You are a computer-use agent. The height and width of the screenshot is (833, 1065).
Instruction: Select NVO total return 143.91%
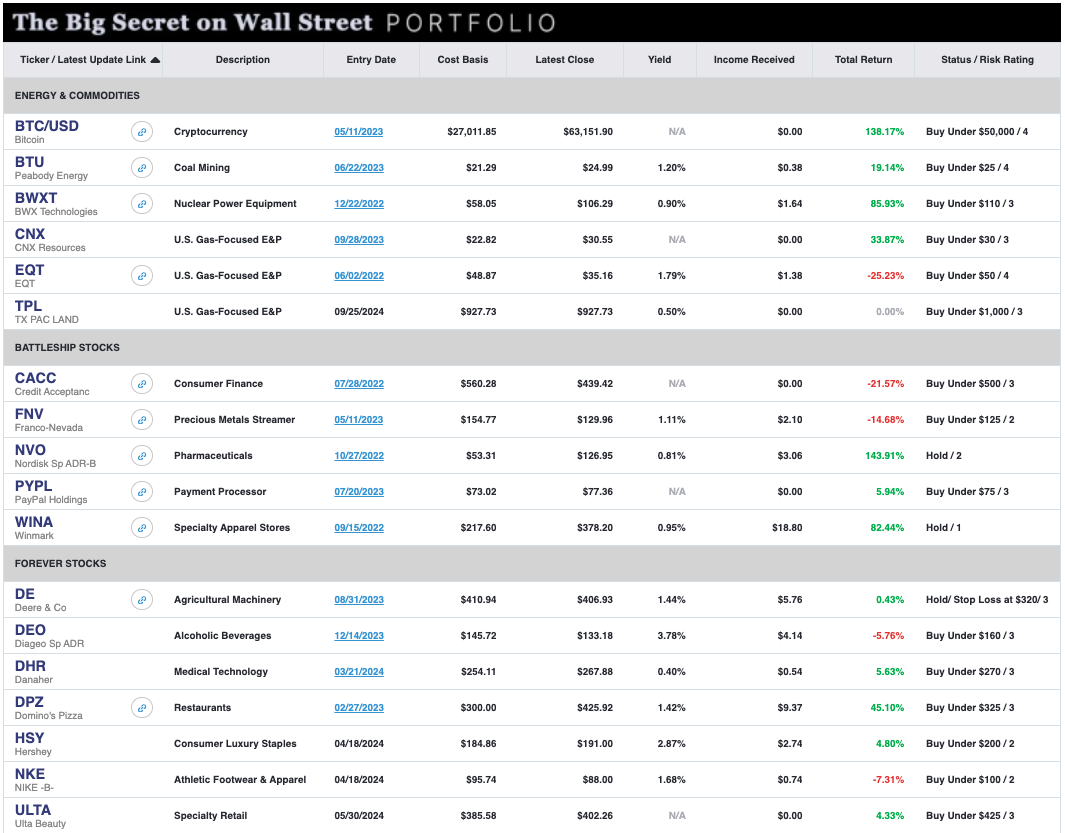tap(884, 456)
